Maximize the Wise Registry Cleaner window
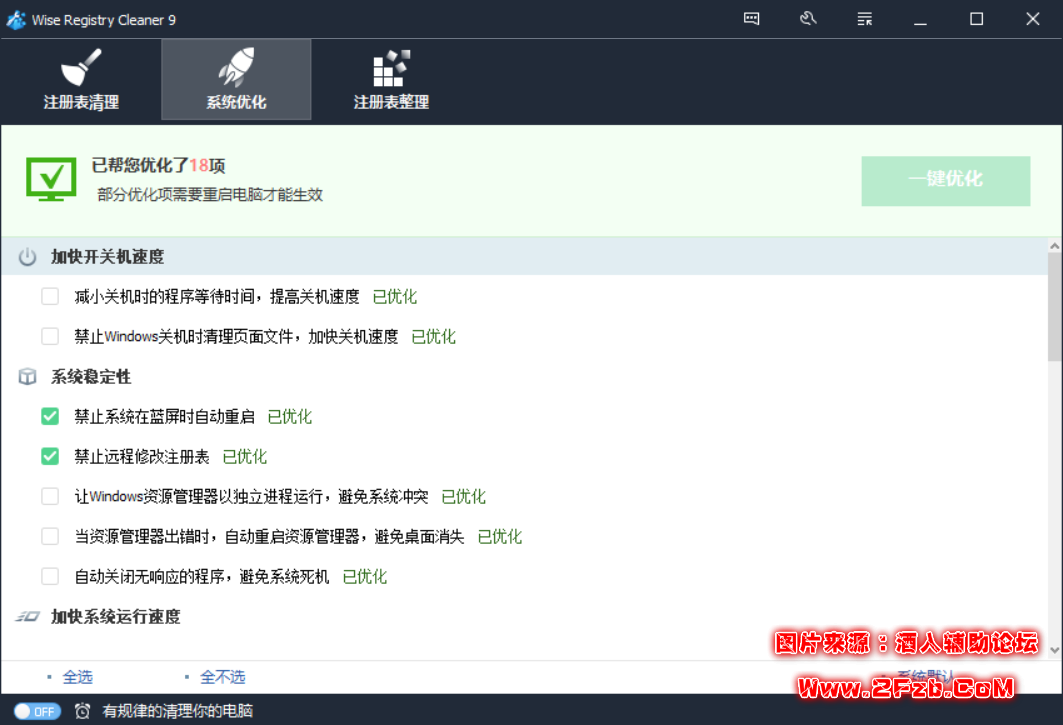This screenshot has height=725, width=1063. tap(976, 19)
